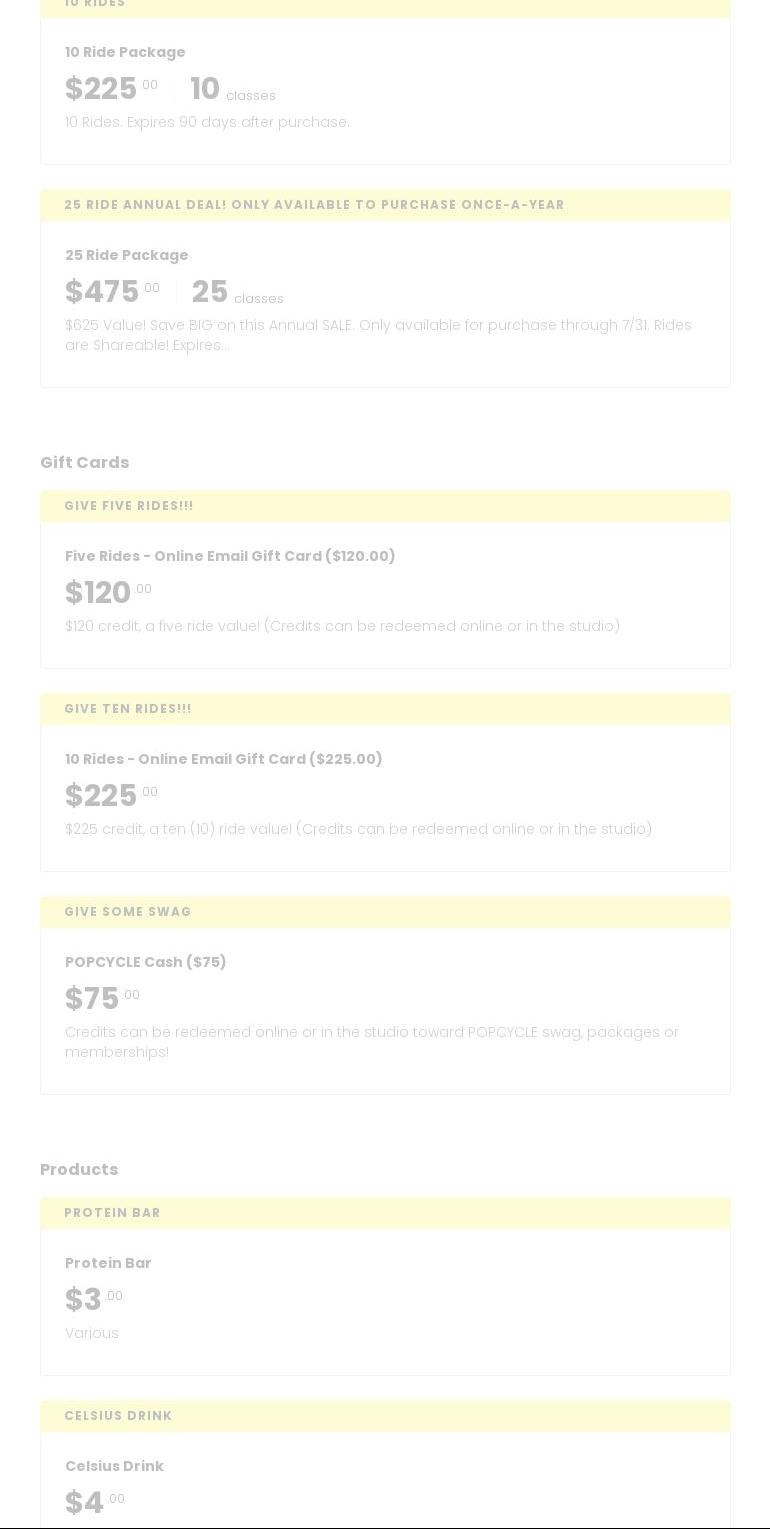This screenshot has width=770, height=1529.
Task: Click the $625 Value sale description
Action: 378,335
